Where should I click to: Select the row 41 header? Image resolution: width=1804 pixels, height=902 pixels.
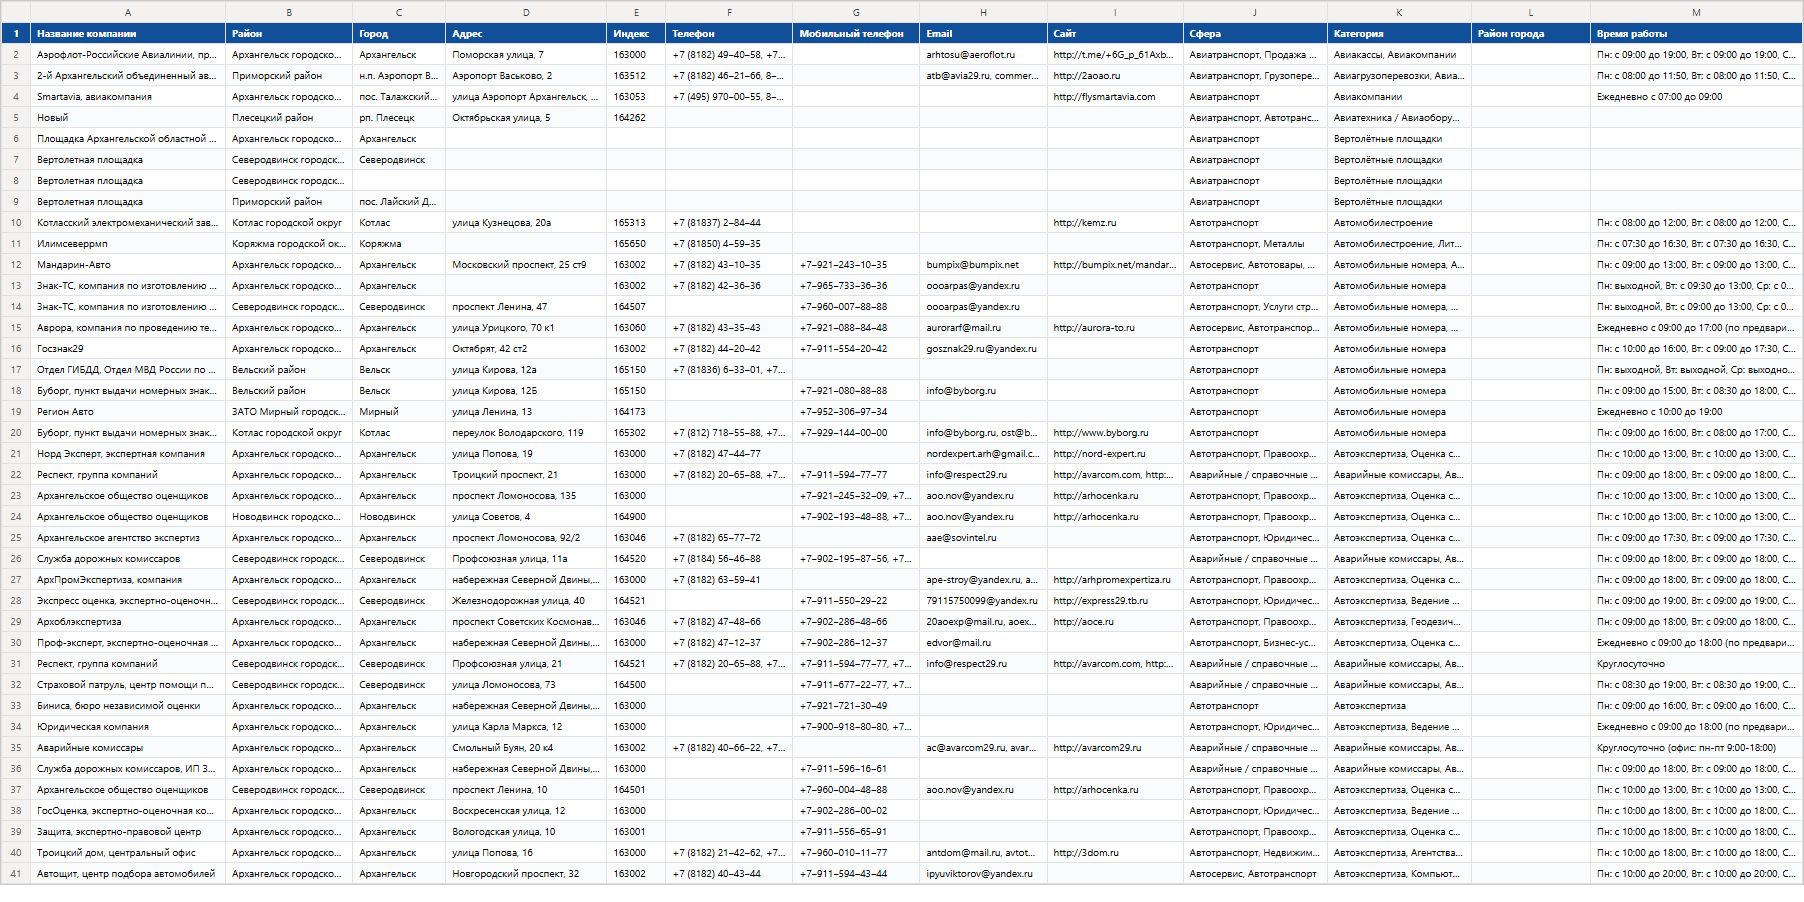coord(15,874)
